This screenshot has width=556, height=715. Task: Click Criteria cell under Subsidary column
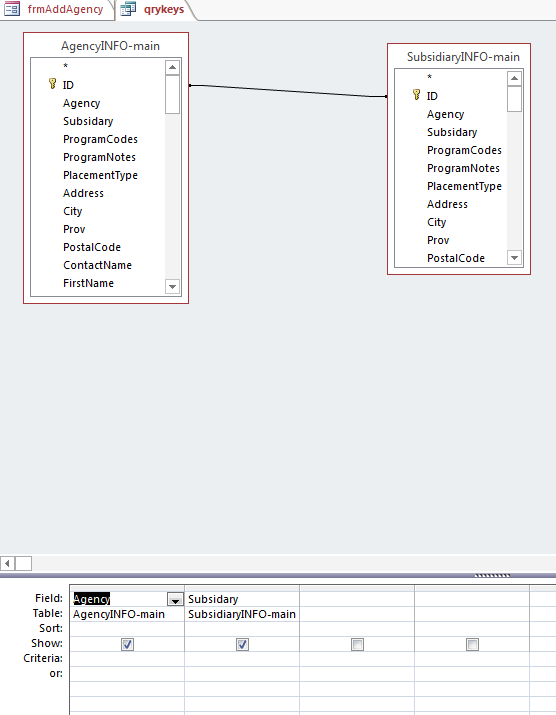point(242,659)
